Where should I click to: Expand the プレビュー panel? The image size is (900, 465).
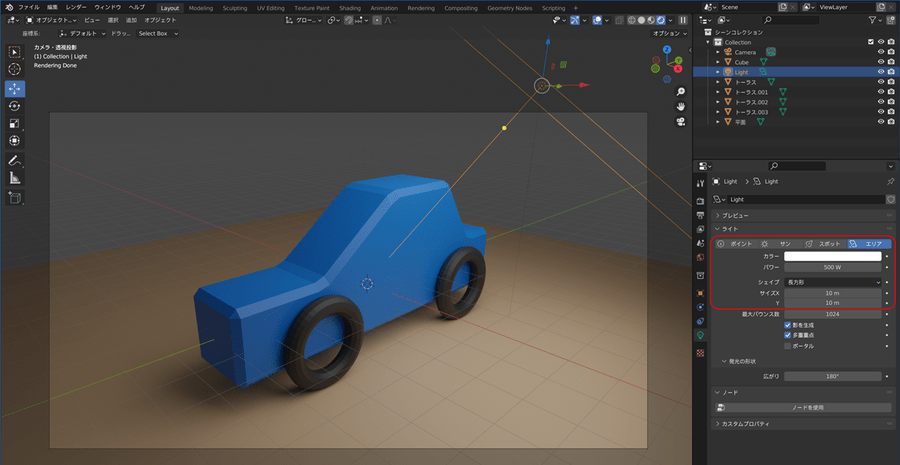pyautogui.click(x=735, y=215)
